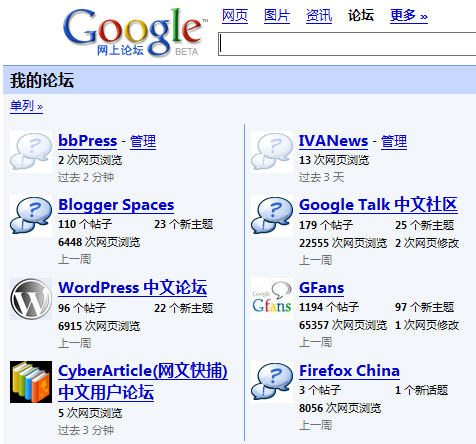Screen dimensions: 476x444
Task: Open Blogger Spaces via its chat icon
Action: click(x=31, y=216)
